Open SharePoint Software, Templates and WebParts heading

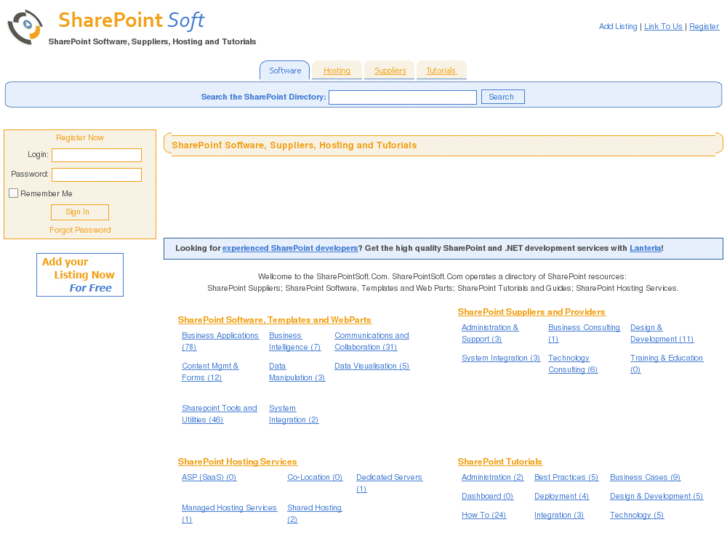point(274,320)
